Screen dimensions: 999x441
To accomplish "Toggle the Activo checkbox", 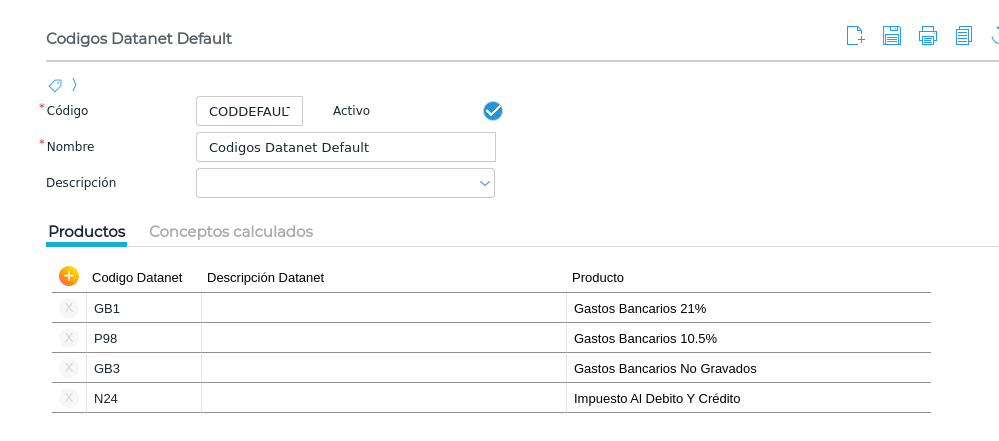I will (493, 111).
